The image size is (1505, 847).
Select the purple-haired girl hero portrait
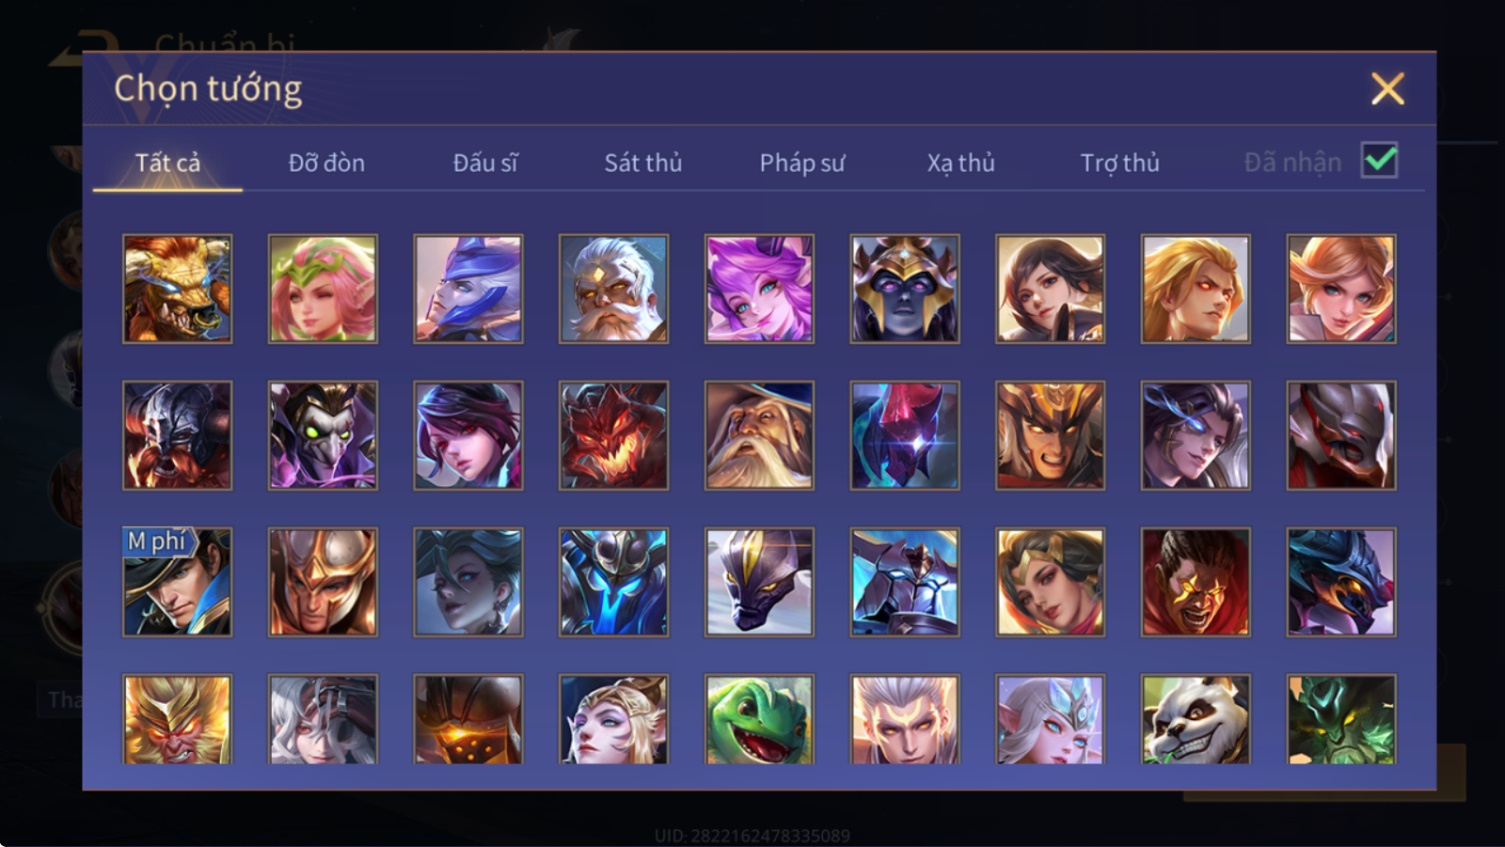[759, 289]
